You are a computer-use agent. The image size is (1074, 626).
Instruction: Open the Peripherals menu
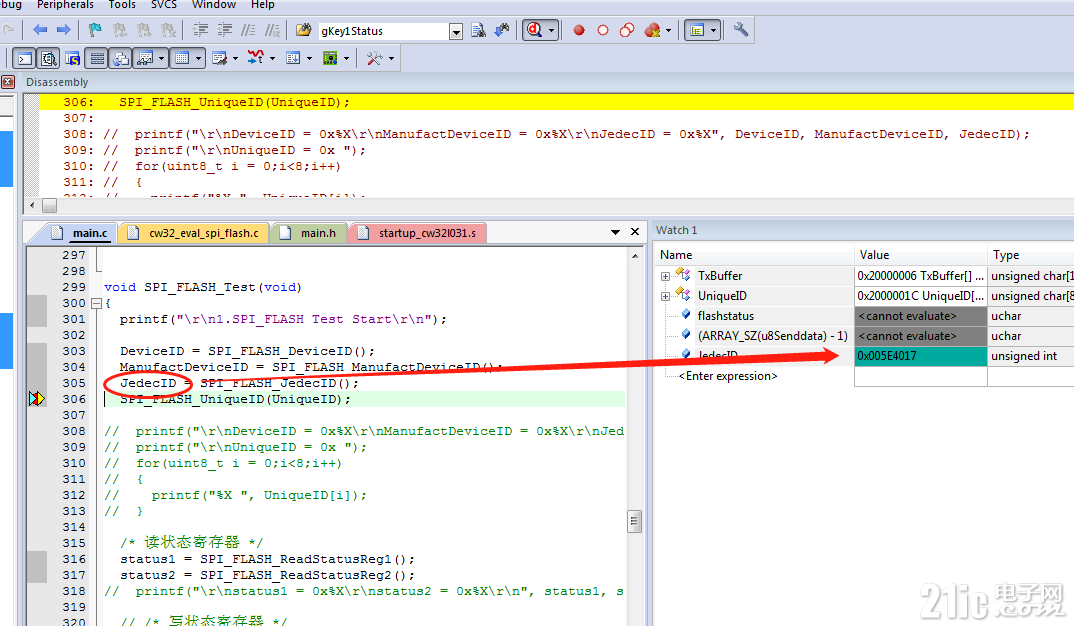click(x=65, y=5)
